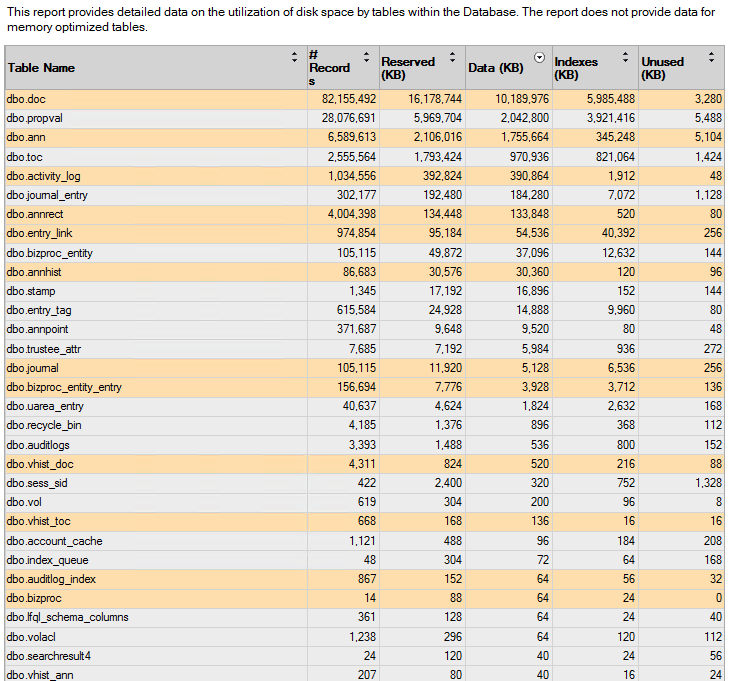
Task: Click the Data (KB) sort indicator icon
Action: tap(540, 57)
